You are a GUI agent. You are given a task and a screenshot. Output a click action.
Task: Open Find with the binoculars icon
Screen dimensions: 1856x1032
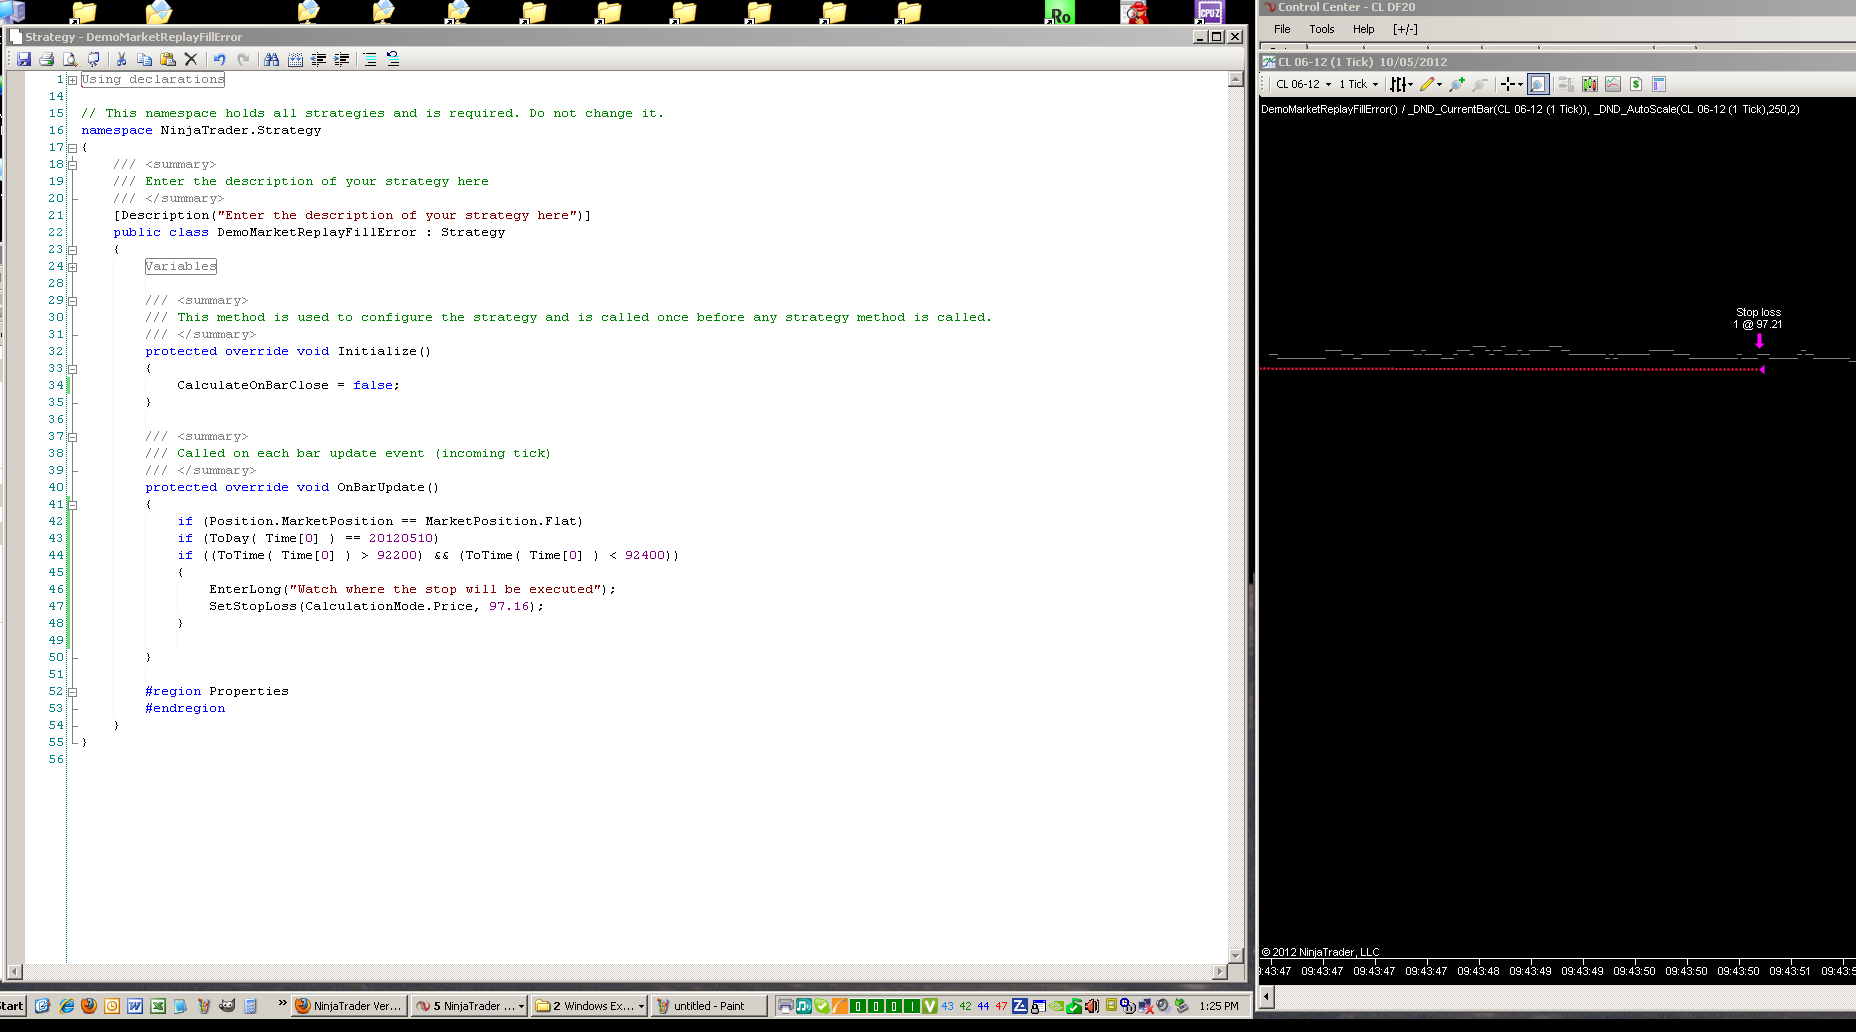pyautogui.click(x=271, y=60)
